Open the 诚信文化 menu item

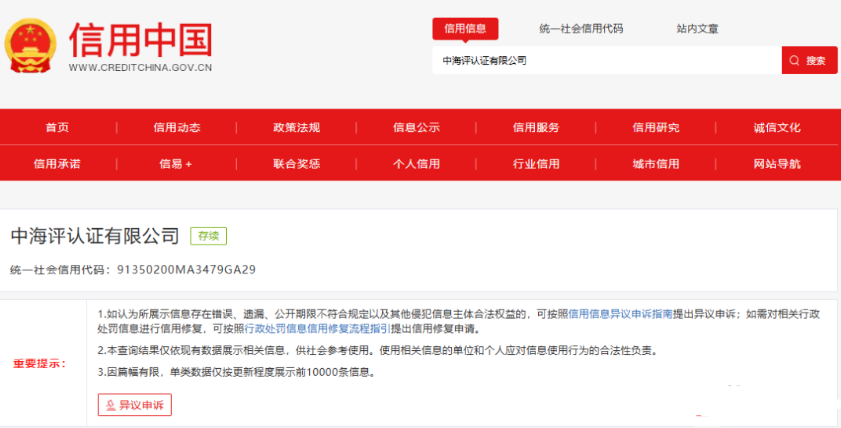coord(777,127)
